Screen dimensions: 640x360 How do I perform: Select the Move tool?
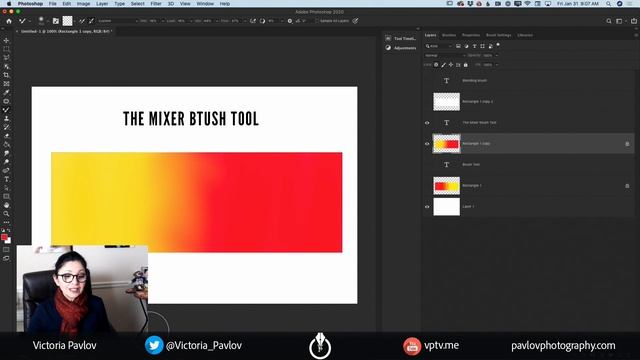[x=6, y=40]
